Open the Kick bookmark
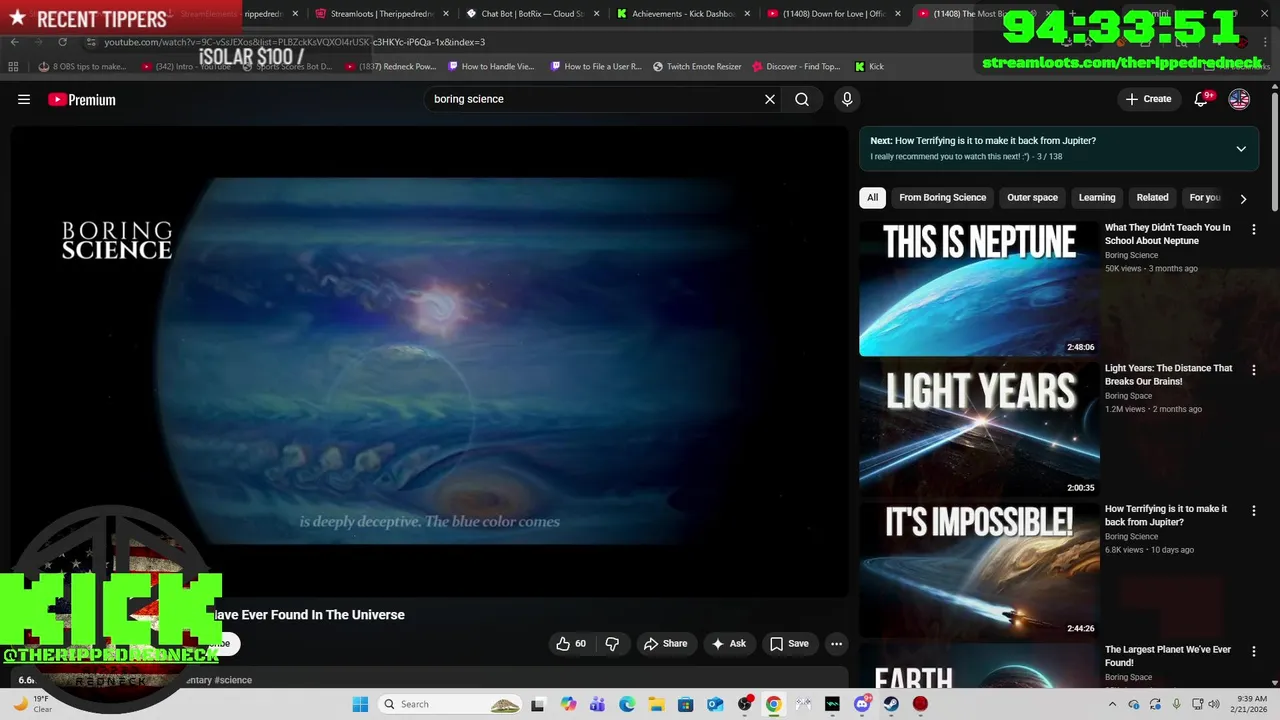This screenshot has width=1280, height=720. (x=869, y=67)
